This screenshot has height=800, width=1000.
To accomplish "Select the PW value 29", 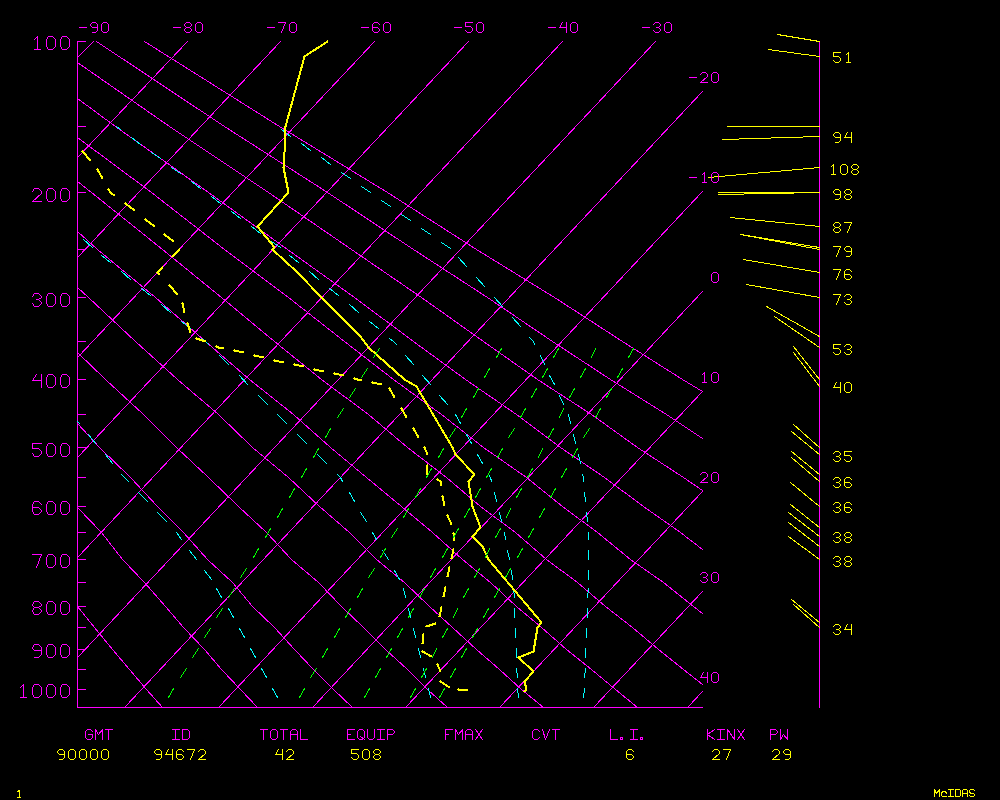I will coord(781,755).
